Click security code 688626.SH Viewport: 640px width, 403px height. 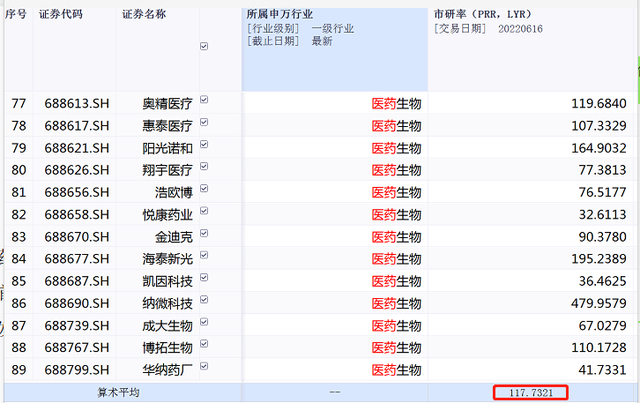pos(77,170)
